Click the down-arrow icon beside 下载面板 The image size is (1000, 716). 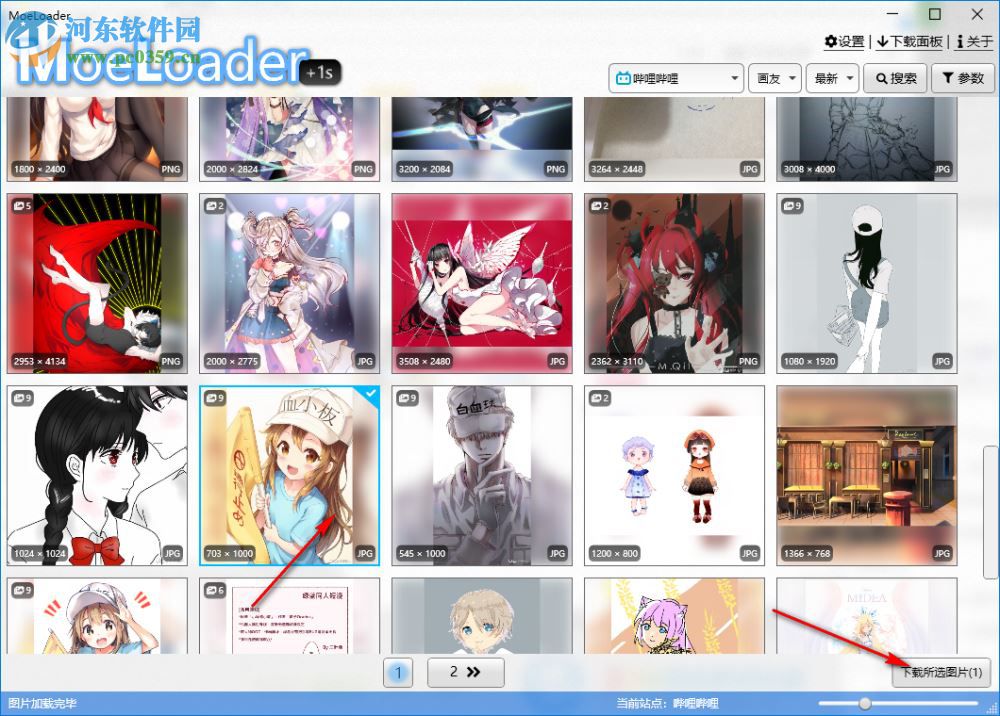click(883, 41)
